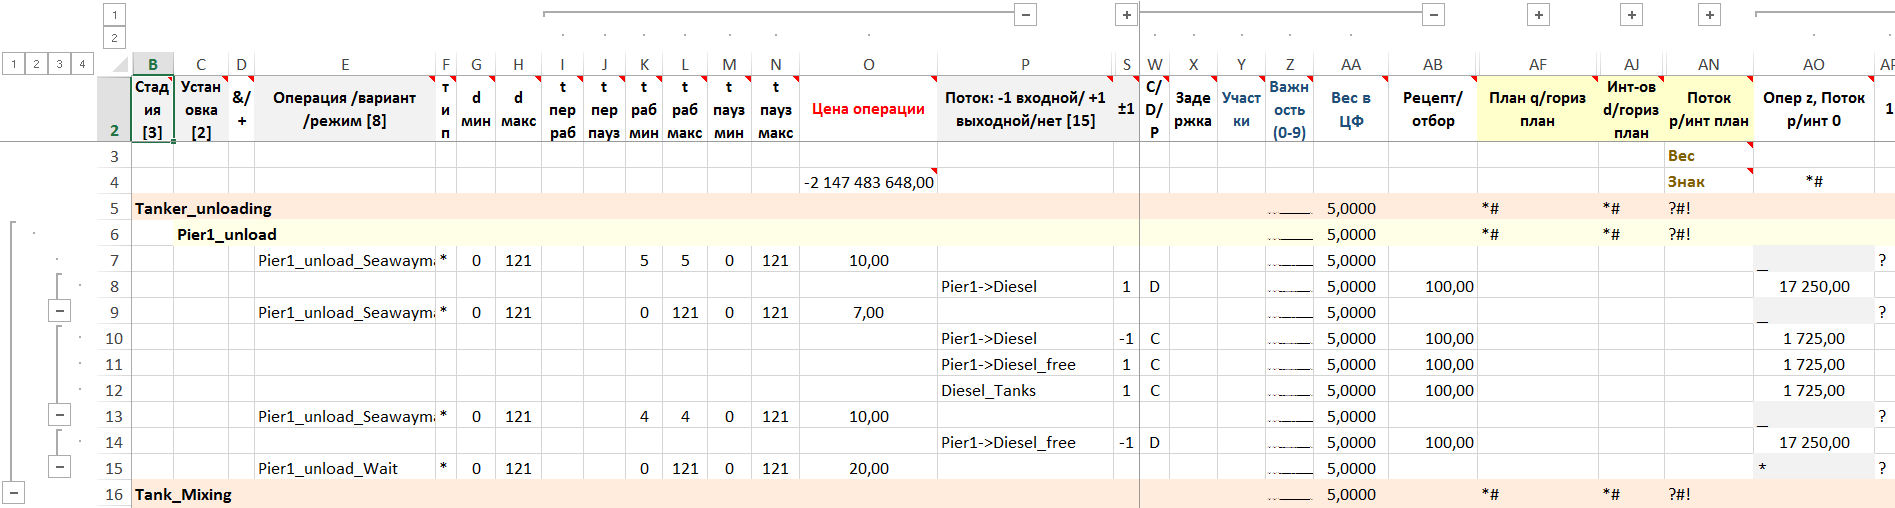Image resolution: width=1895 pixels, height=508 pixels.
Task: Expand the column group above column AN
Action: coord(1709,15)
